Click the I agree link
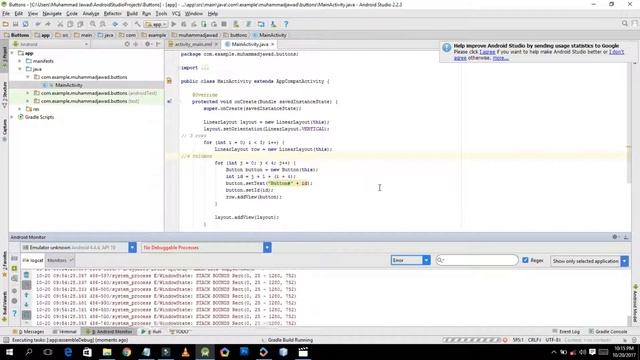 pos(487,52)
